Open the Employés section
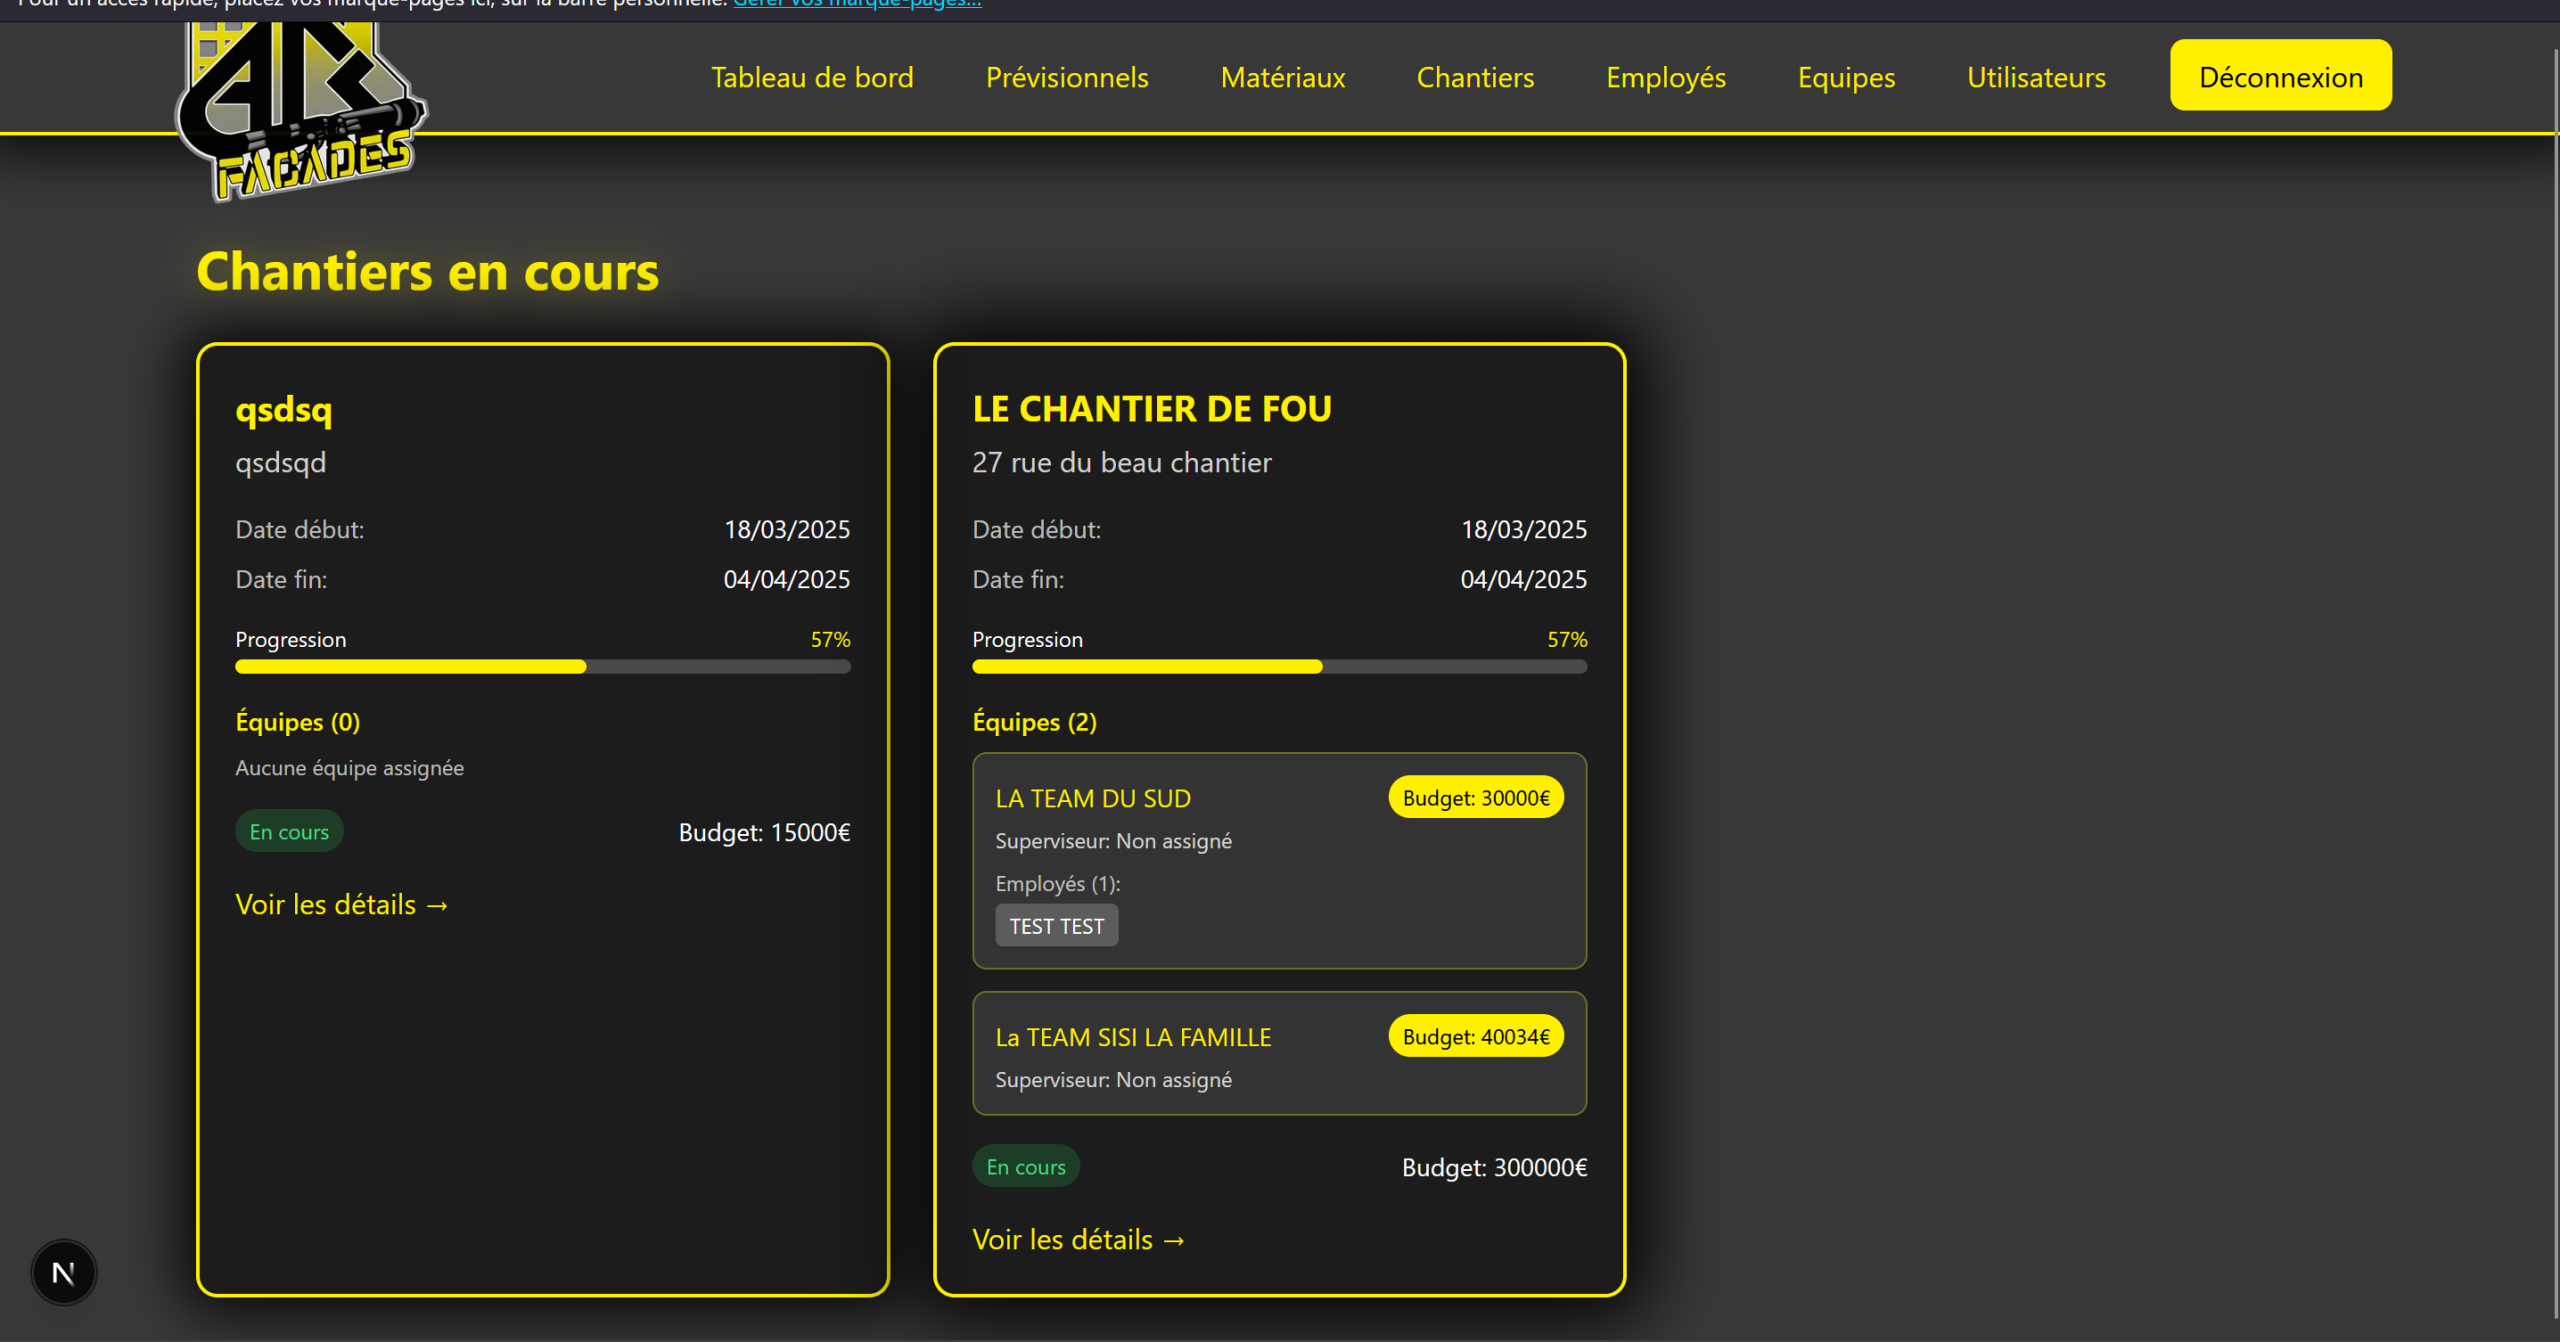 click(1665, 77)
